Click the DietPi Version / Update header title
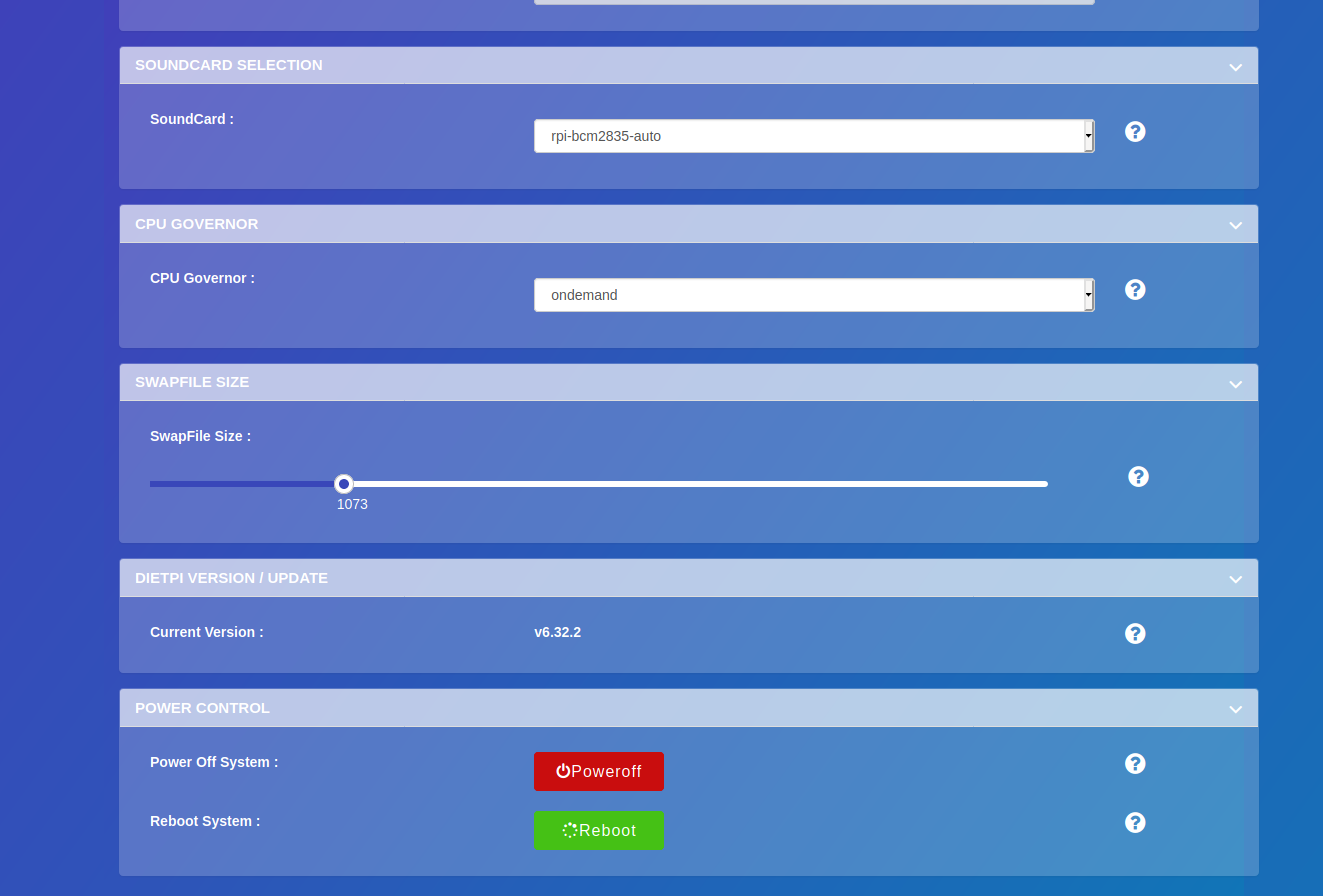 (x=231, y=578)
